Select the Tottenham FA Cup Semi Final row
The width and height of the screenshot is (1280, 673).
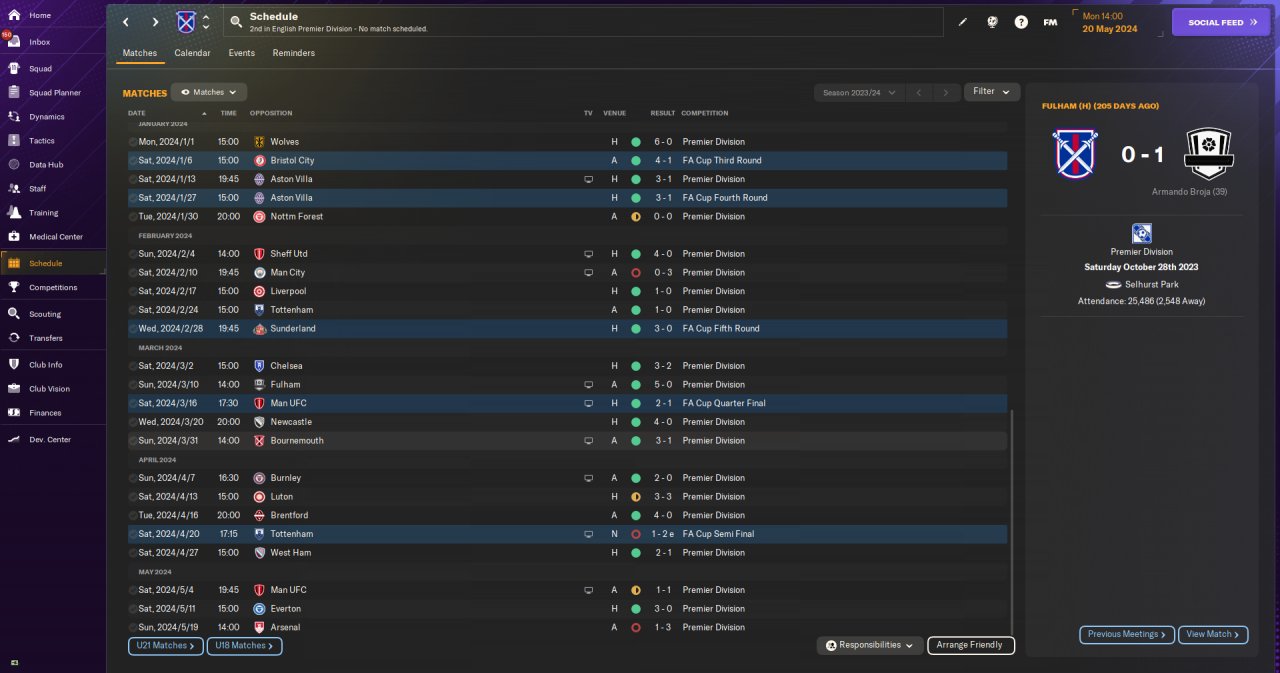(x=567, y=534)
